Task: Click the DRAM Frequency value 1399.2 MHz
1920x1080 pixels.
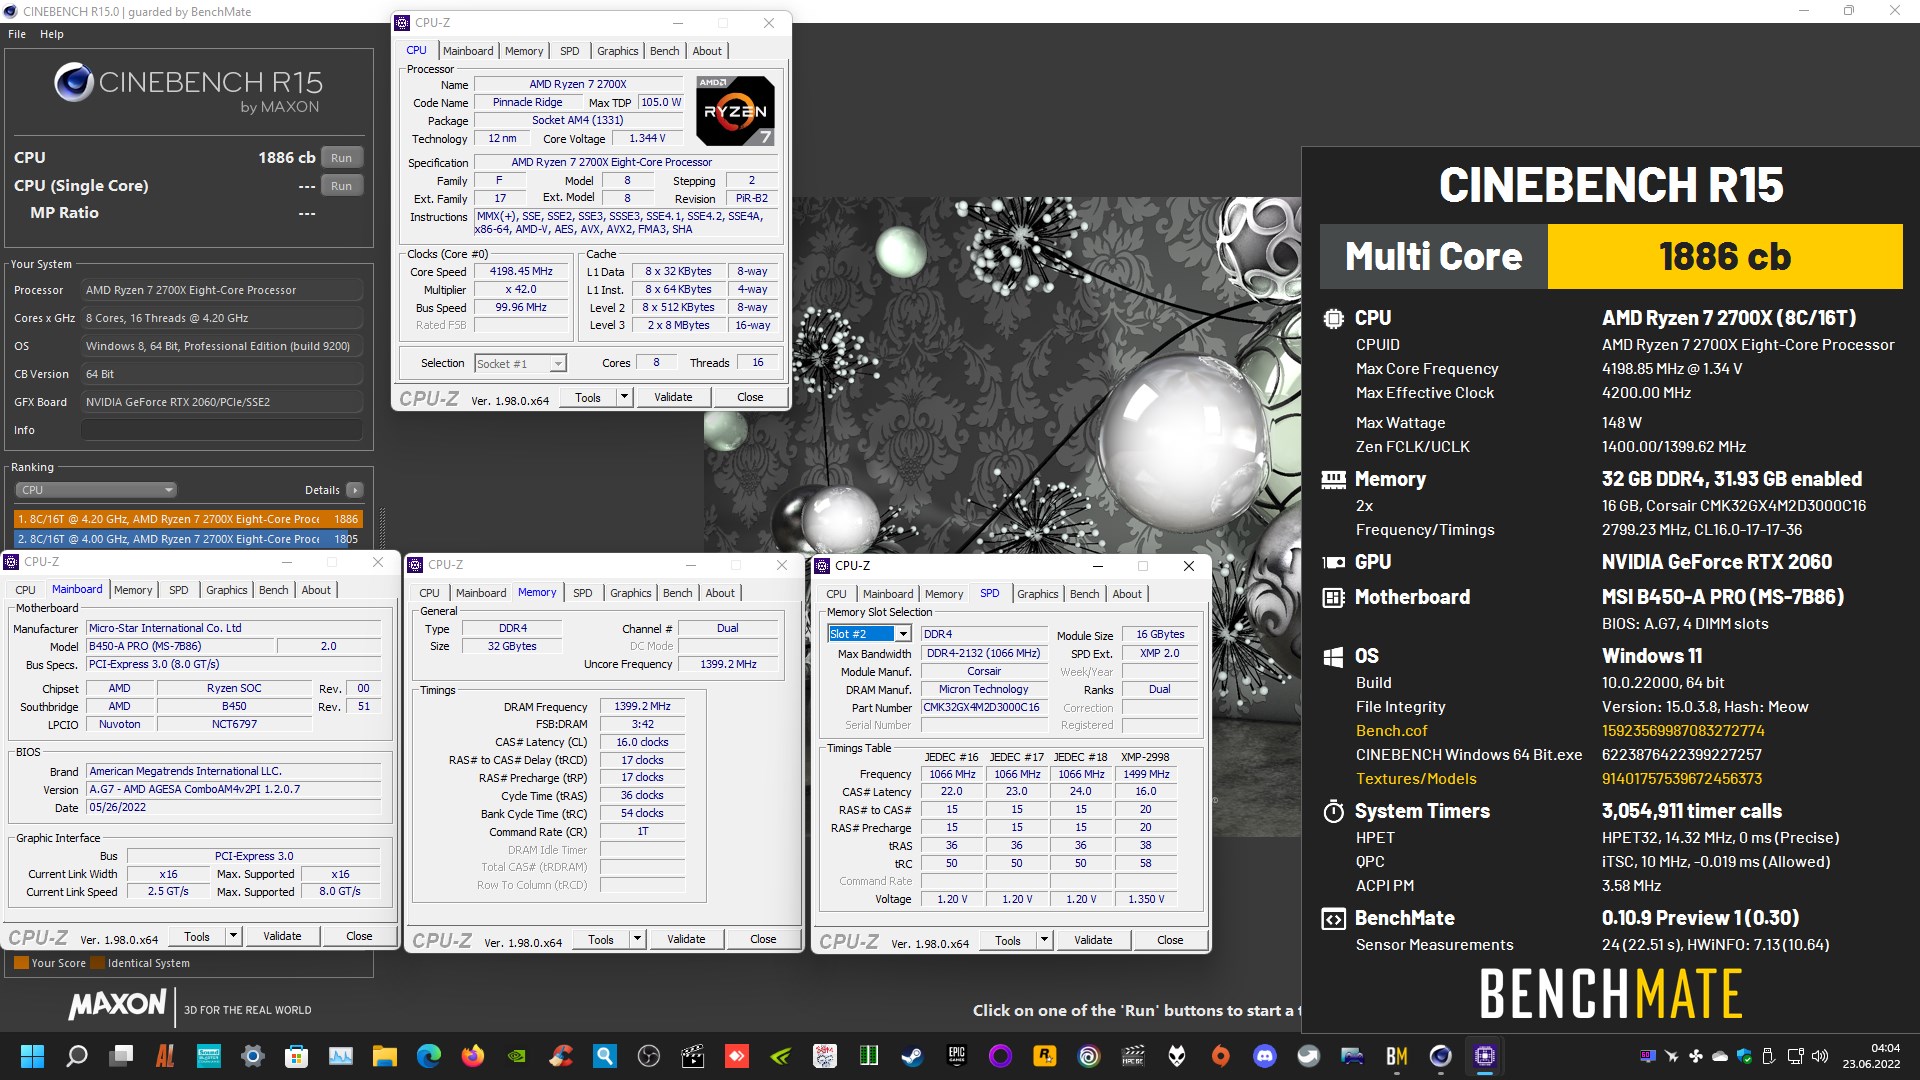Action: (642, 706)
